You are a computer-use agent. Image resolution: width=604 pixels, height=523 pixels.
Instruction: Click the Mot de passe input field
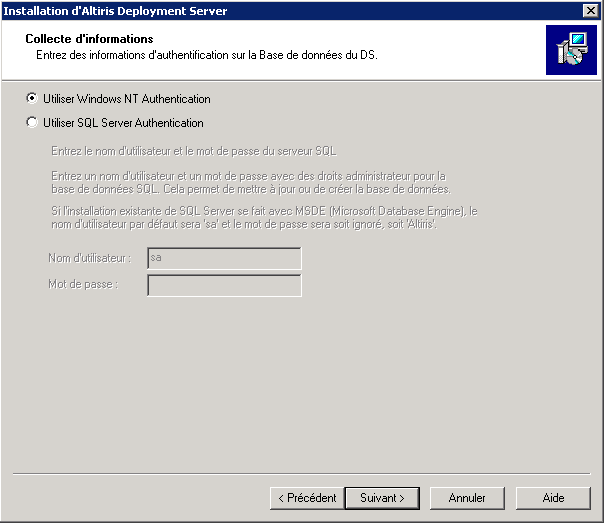[x=224, y=285]
